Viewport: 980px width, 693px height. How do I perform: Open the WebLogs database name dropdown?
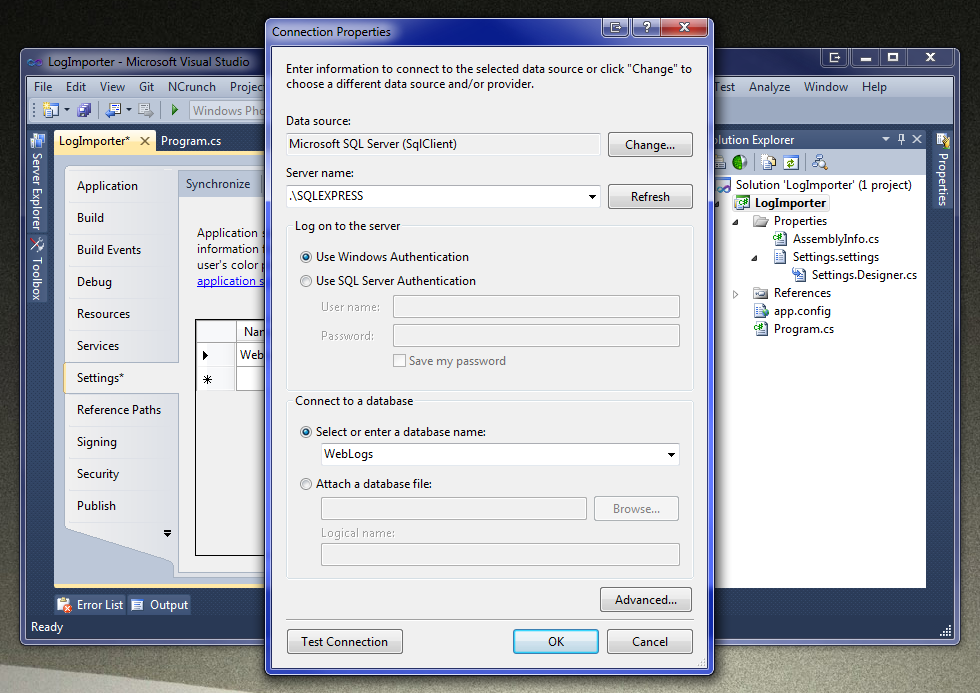(672, 454)
